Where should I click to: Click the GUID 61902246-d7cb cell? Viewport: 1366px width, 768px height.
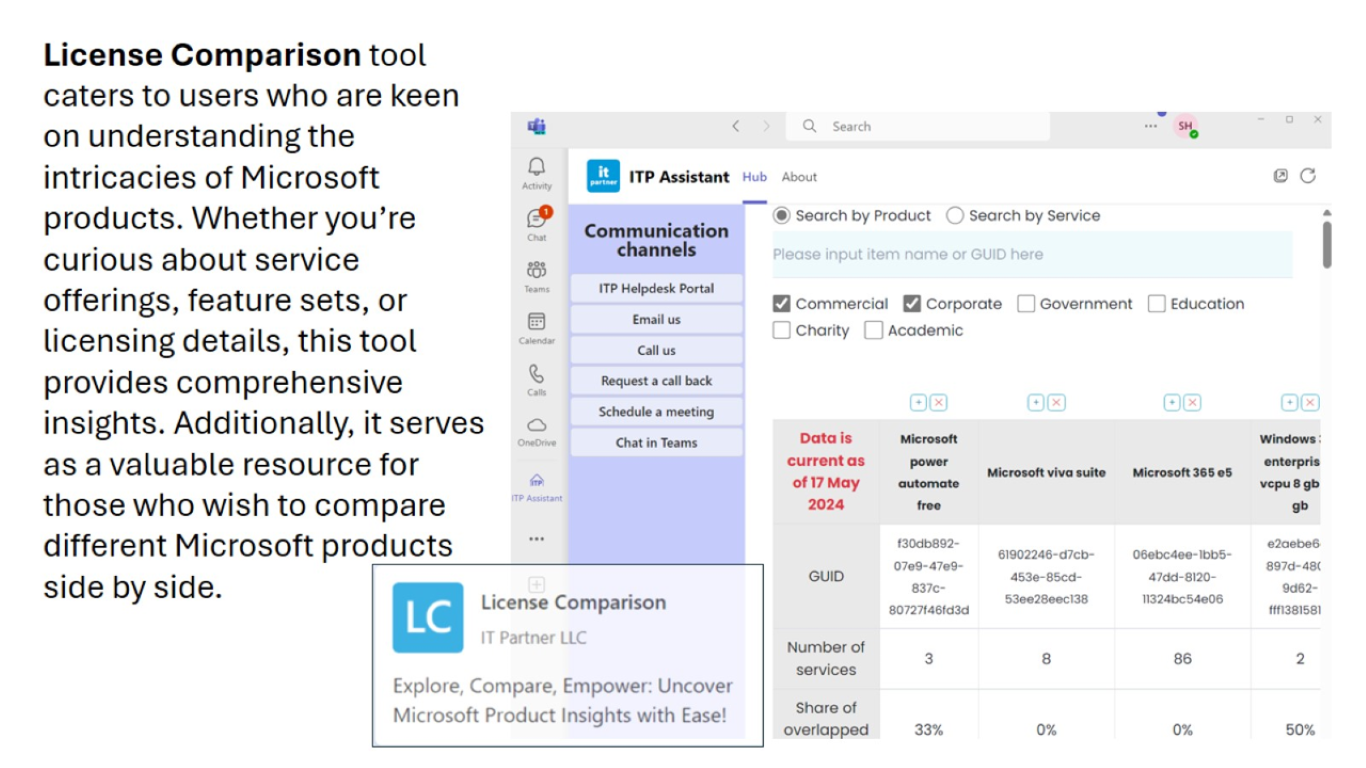pyautogui.click(x=1046, y=576)
